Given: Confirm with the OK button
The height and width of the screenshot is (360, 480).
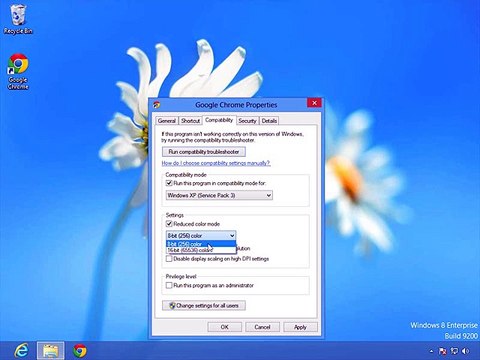Looking at the screenshot, I should click(225, 327).
